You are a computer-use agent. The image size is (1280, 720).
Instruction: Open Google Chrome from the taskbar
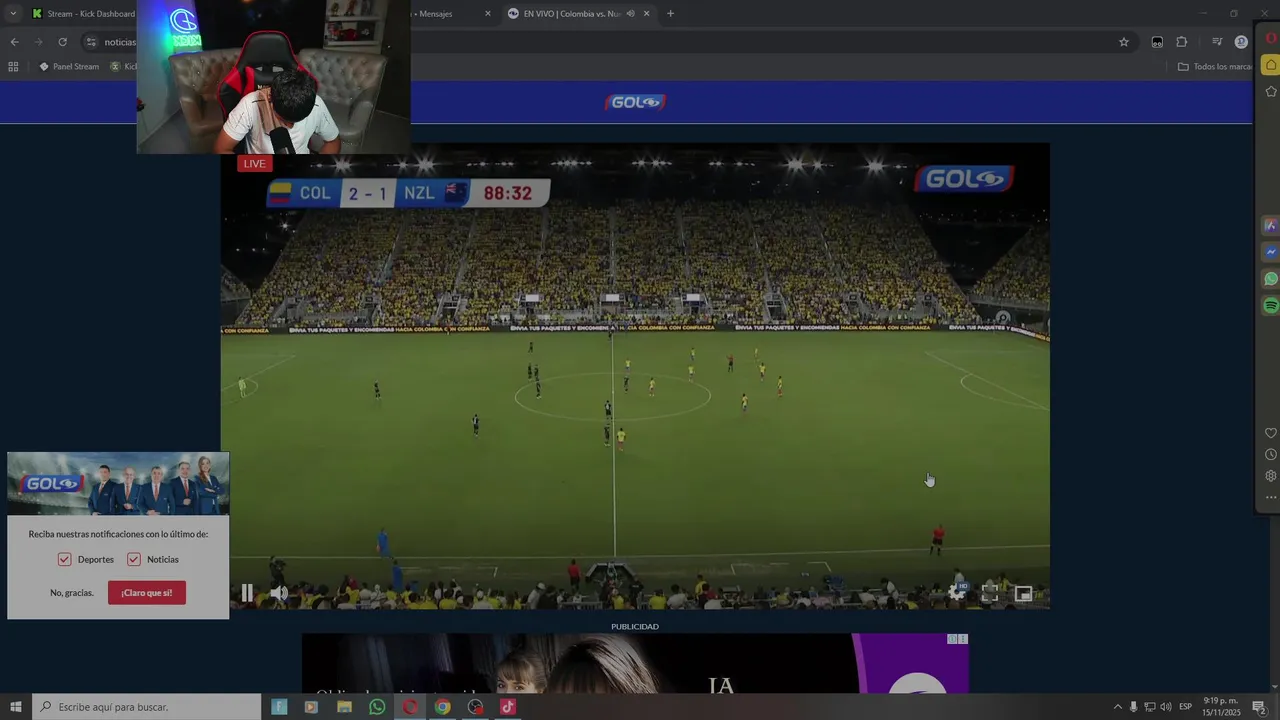click(442, 707)
